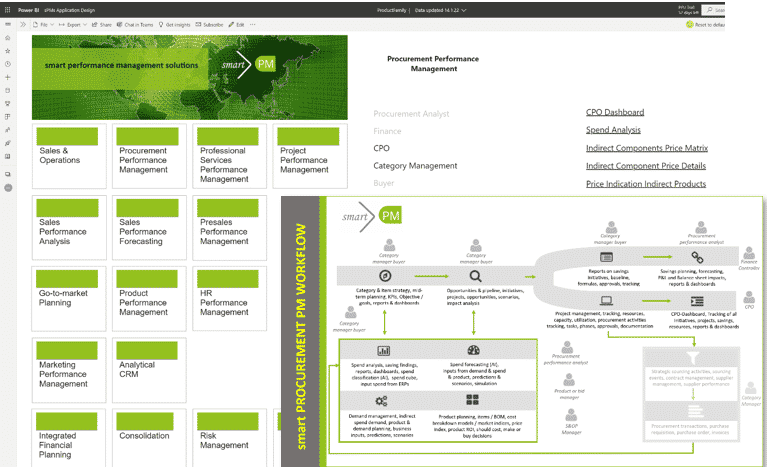
Task: Open the app launcher waffle icon
Action: [x=7, y=9]
